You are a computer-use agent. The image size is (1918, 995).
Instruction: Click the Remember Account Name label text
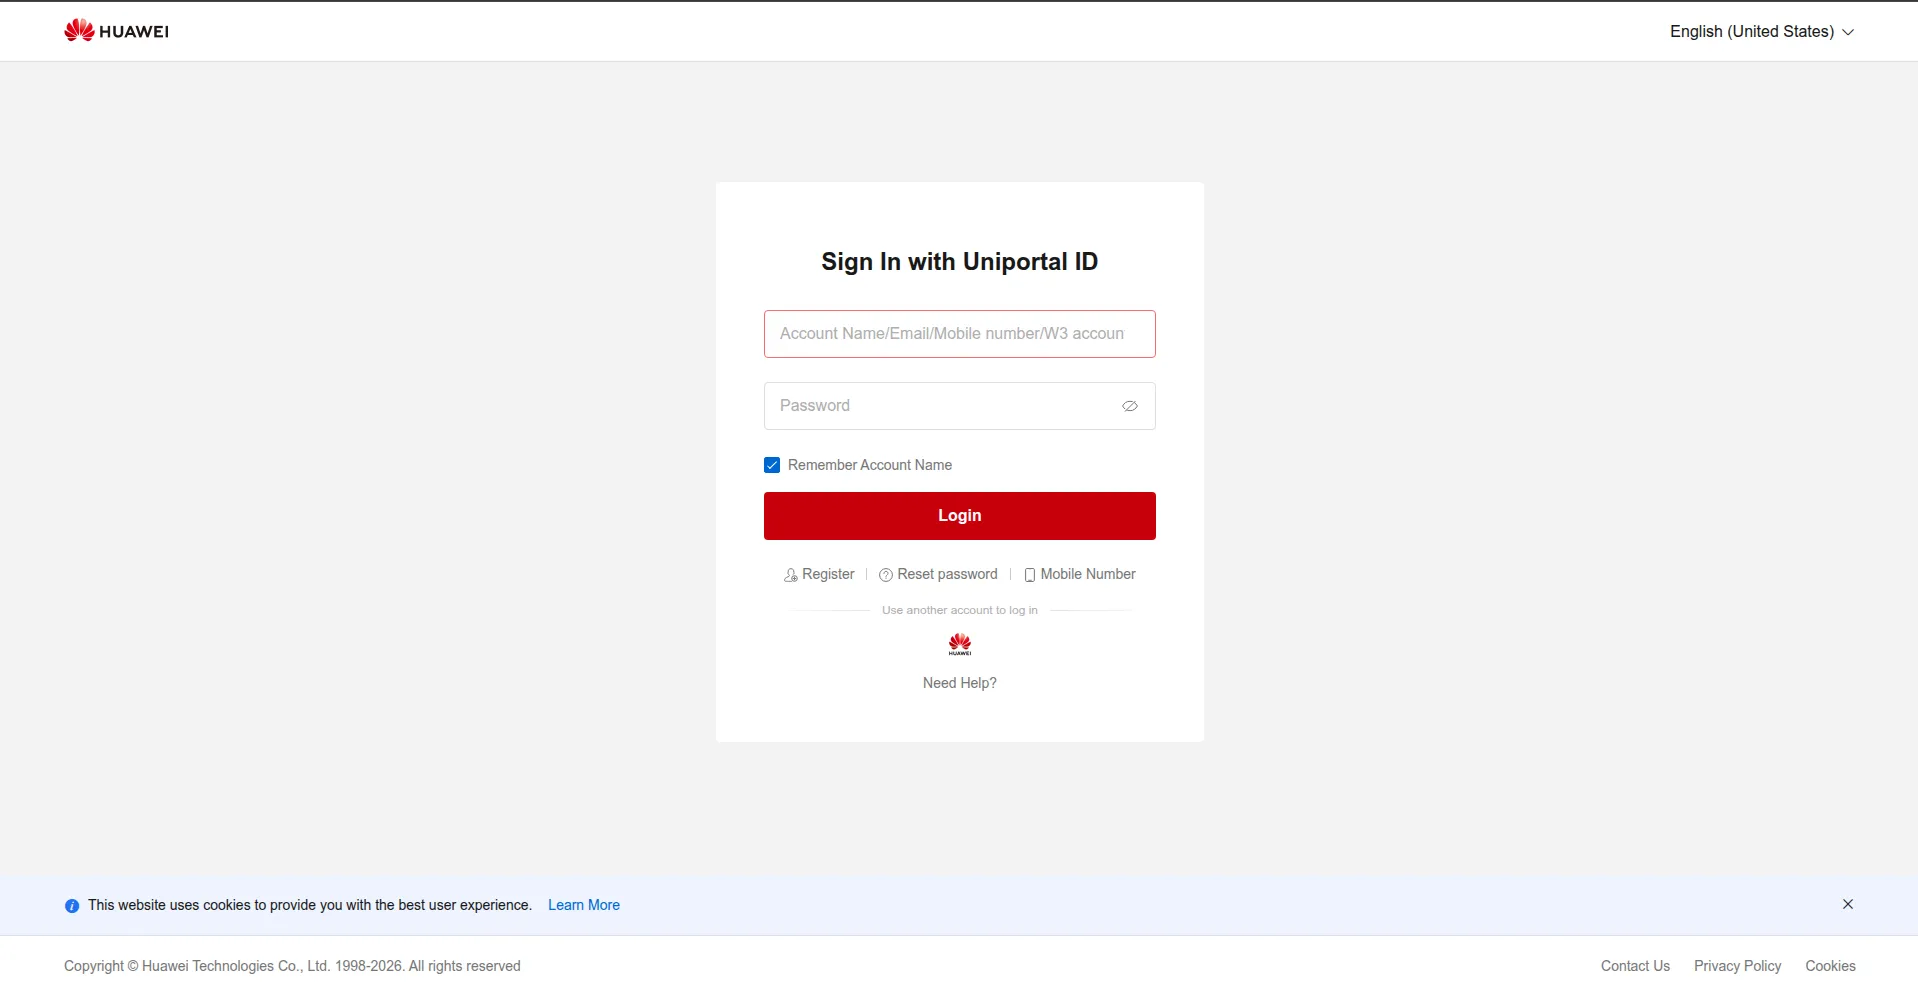pyautogui.click(x=869, y=465)
